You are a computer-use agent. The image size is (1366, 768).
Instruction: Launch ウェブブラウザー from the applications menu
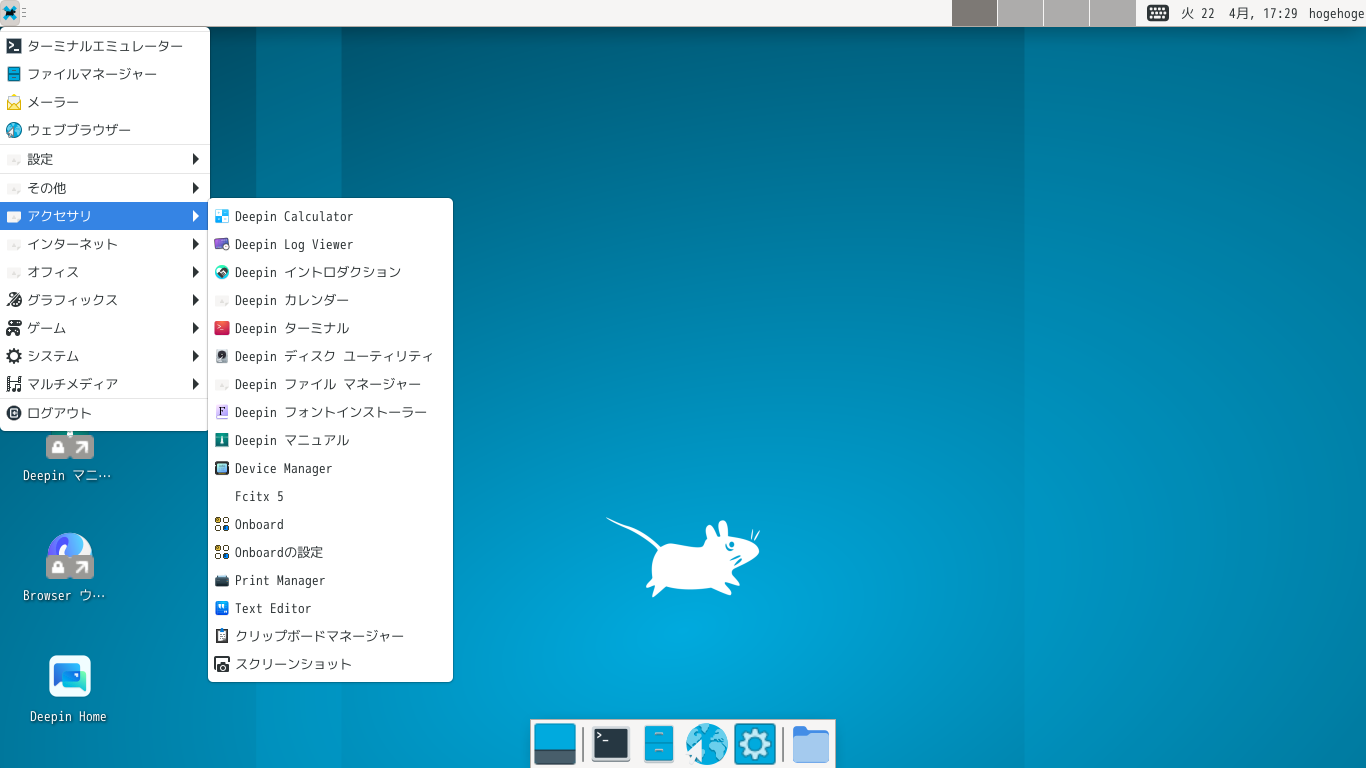105,130
